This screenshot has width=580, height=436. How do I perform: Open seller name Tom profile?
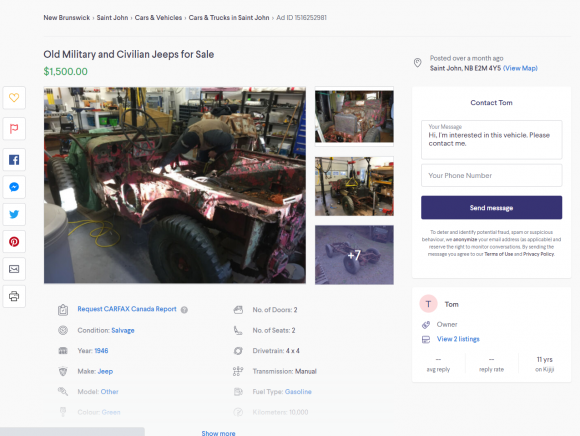click(x=452, y=304)
